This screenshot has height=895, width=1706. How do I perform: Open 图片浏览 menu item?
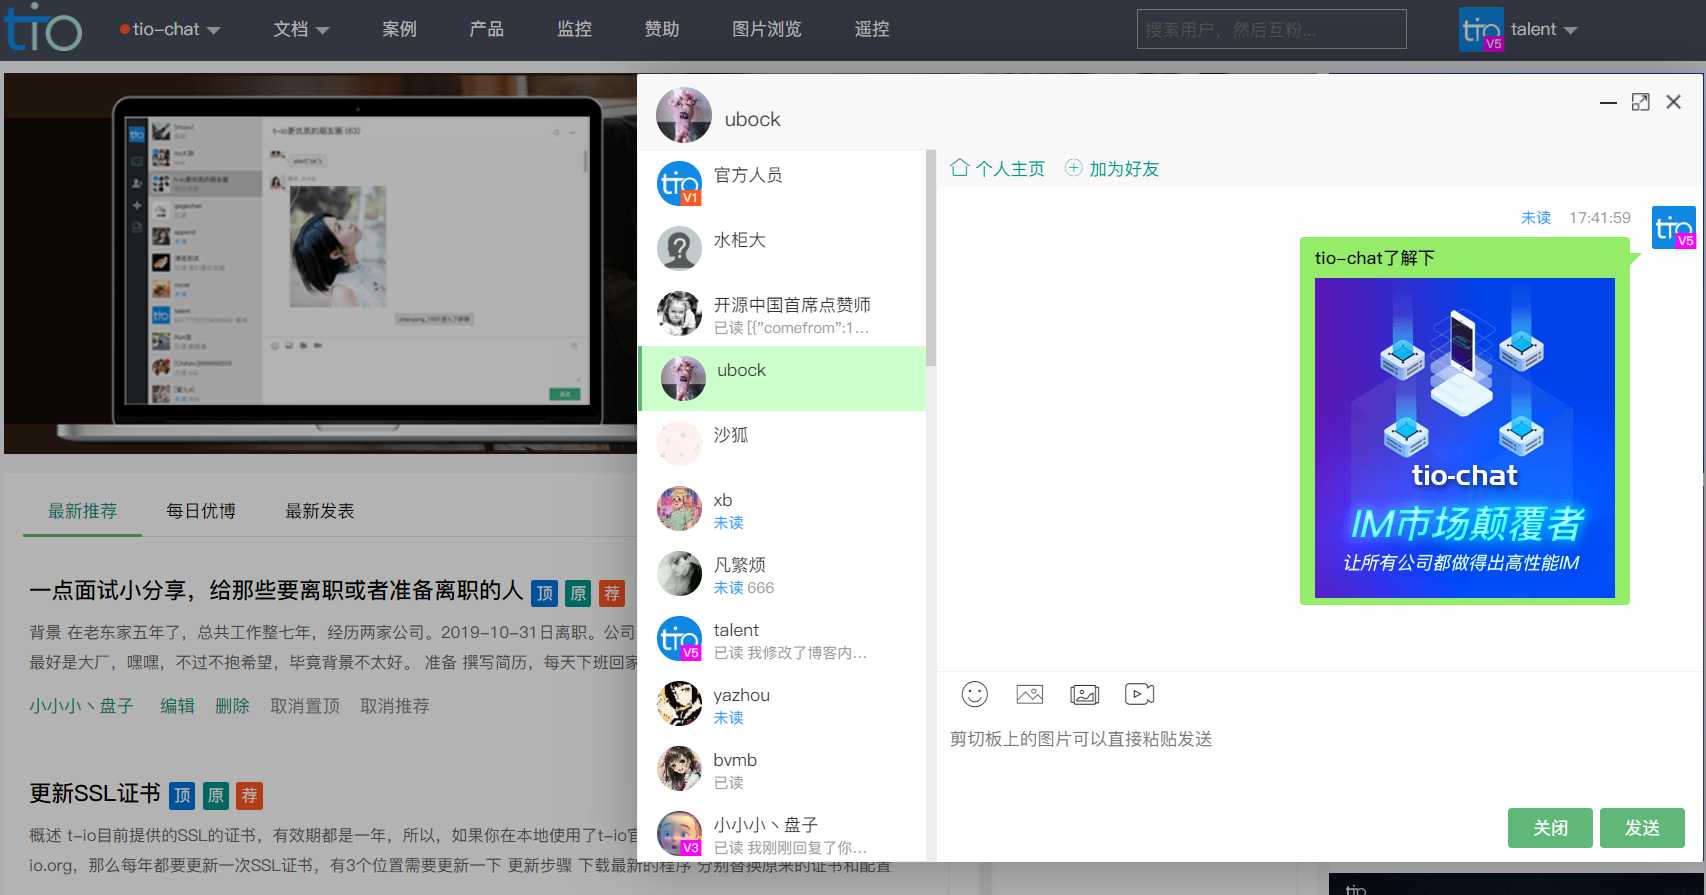tap(766, 29)
